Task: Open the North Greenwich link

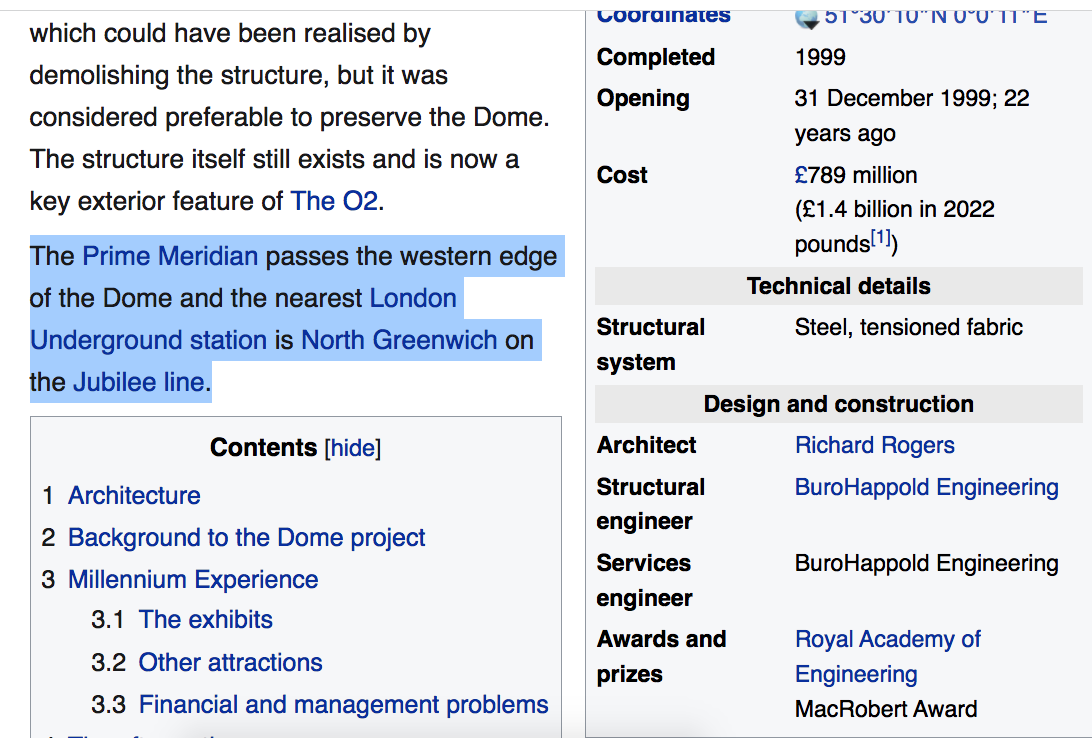Action: coord(398,340)
